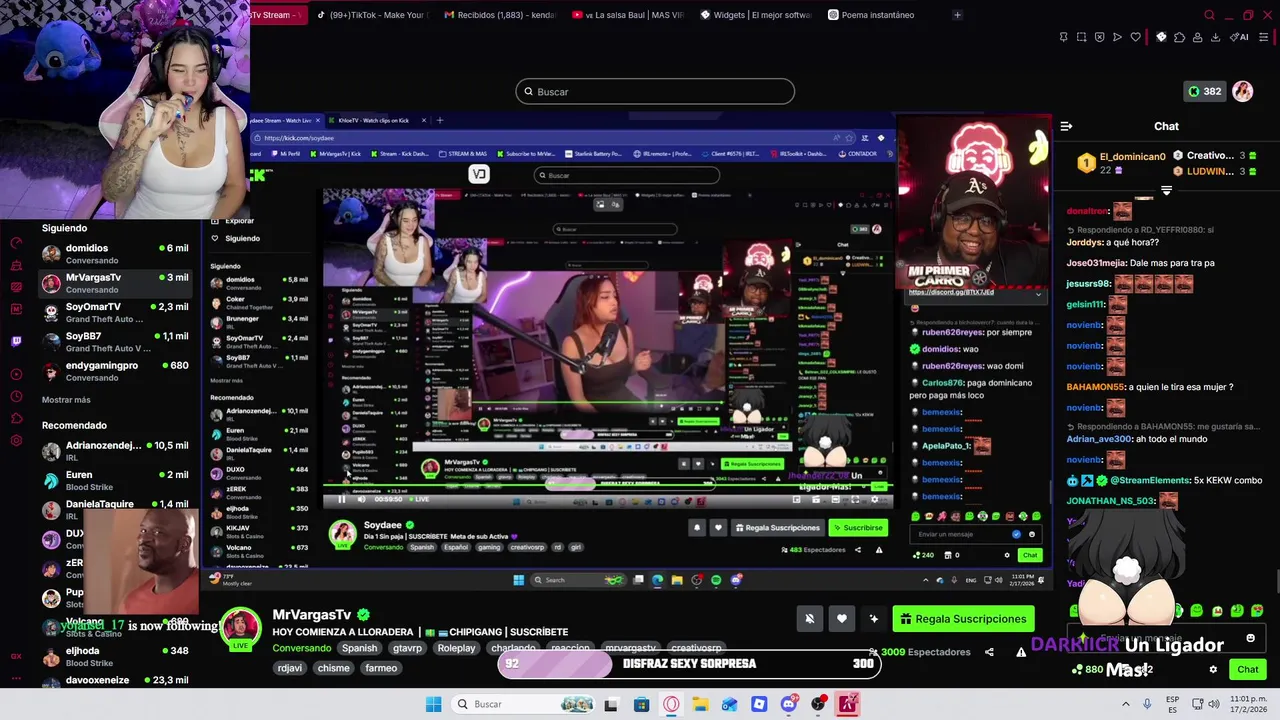
Task: Open Euren recommended channel
Action: click(114, 480)
